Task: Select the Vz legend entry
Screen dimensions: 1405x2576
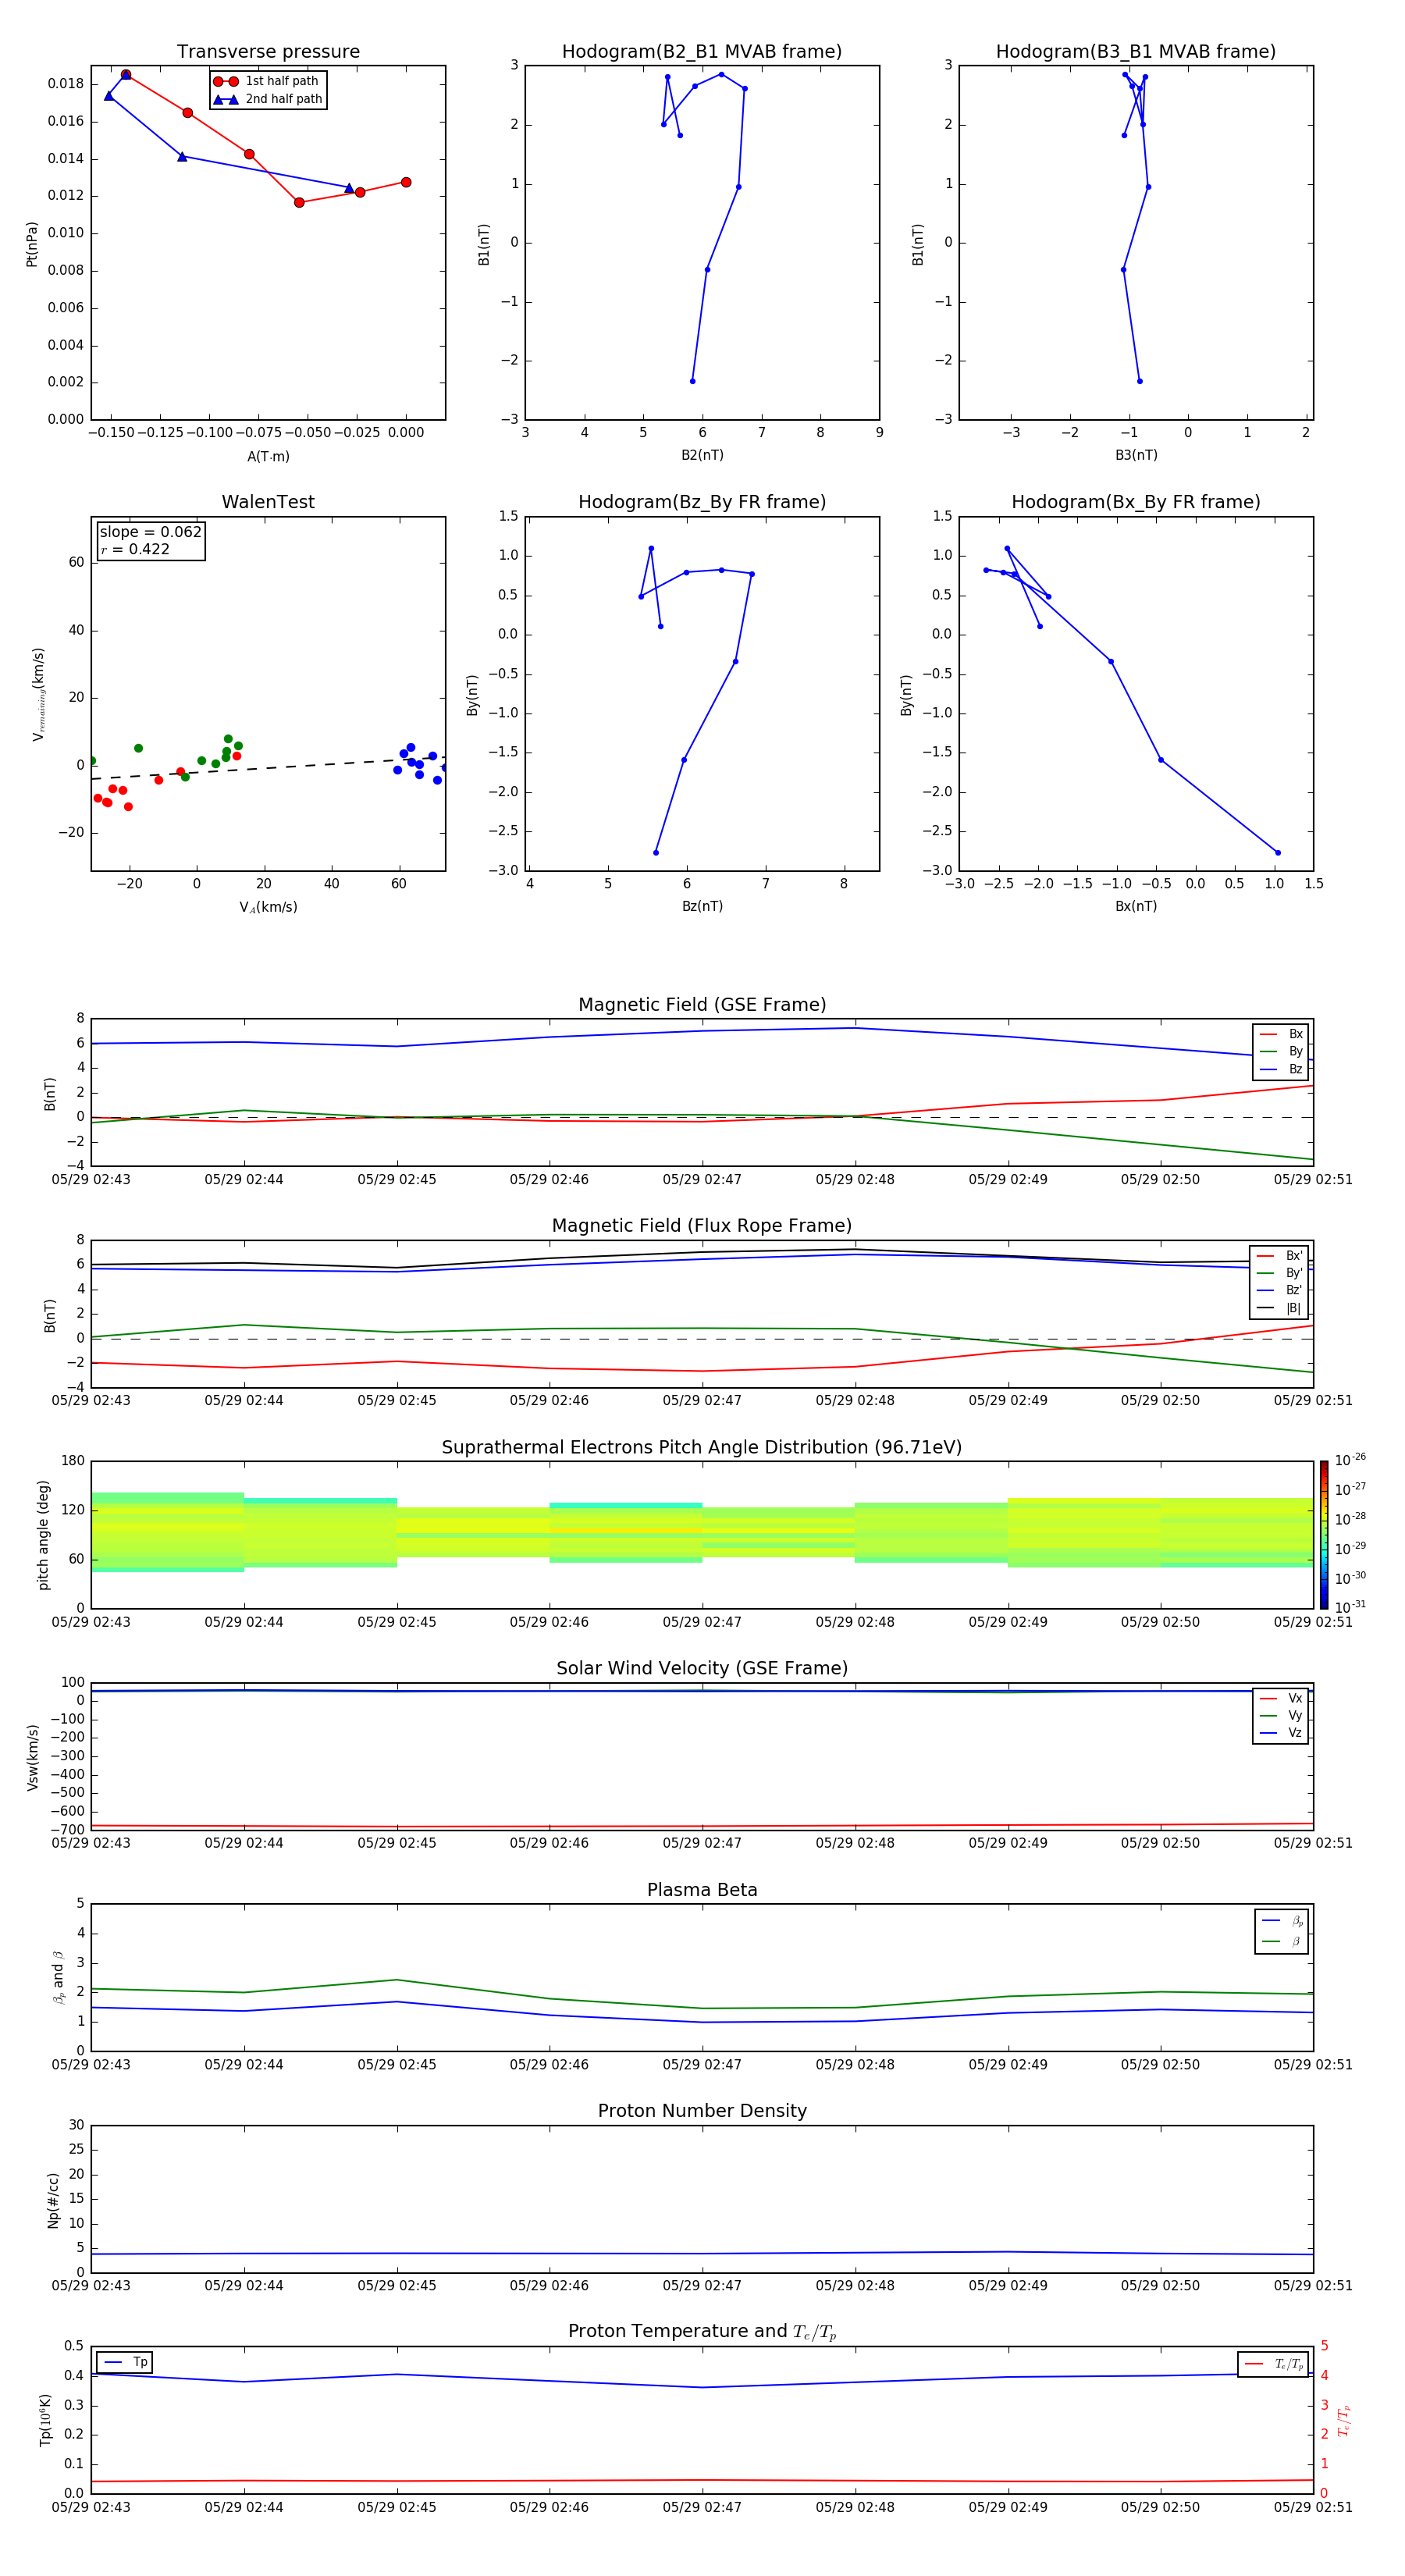Action: tap(1281, 1732)
